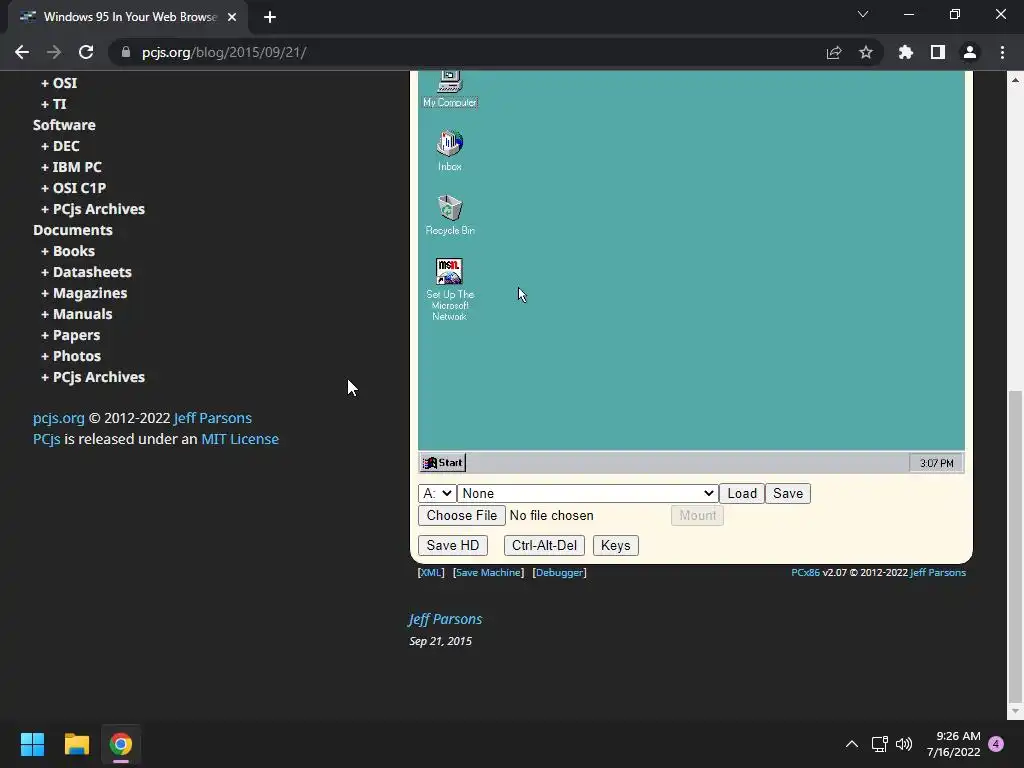Click the volume tray icon
1024x768 pixels.
[x=904, y=744]
